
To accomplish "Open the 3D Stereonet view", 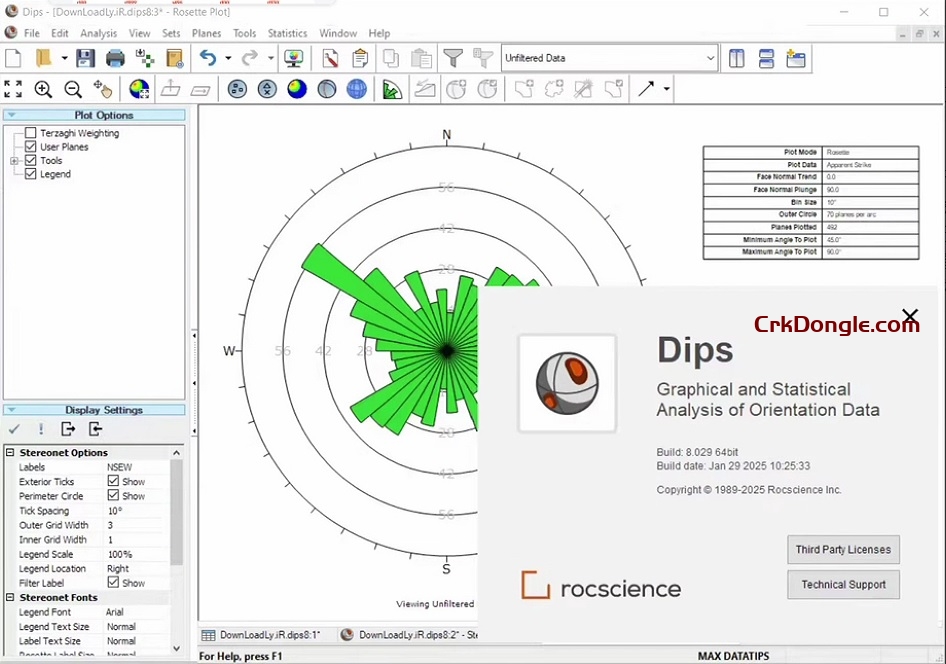I will (357, 89).
